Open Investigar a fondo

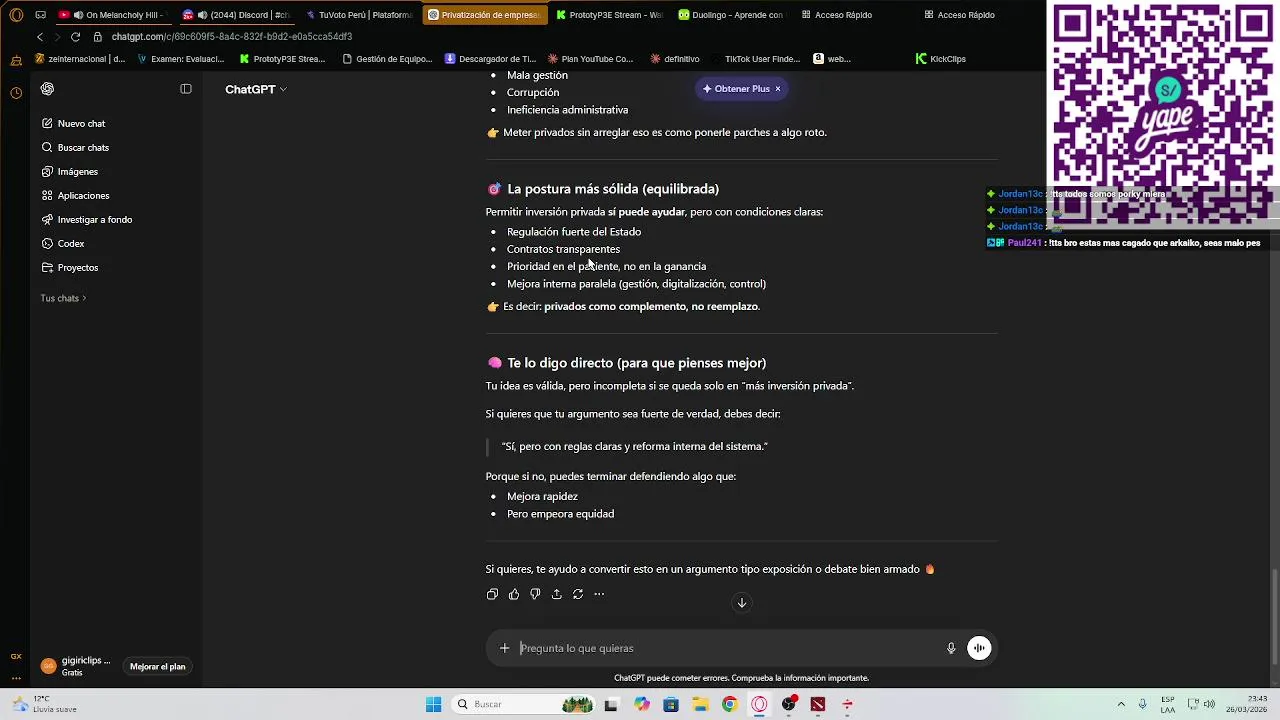click(87, 220)
